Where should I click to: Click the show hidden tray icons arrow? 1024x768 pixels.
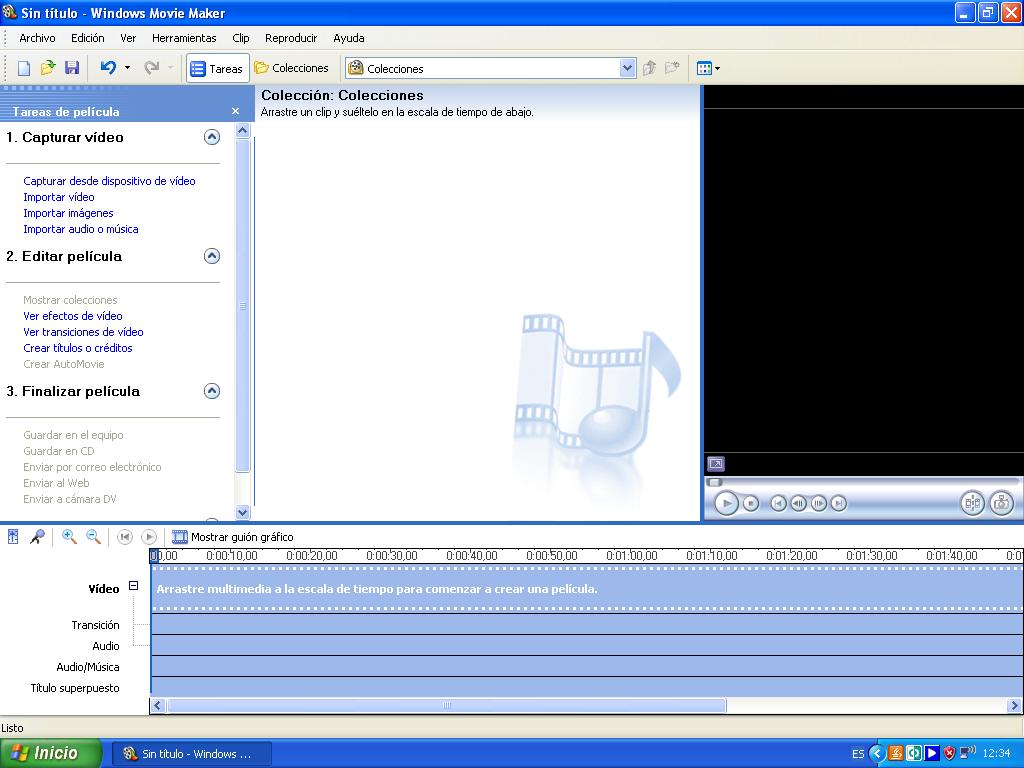click(x=877, y=754)
